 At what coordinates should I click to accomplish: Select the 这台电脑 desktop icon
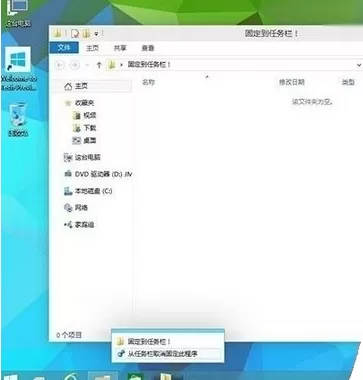tap(18, 14)
